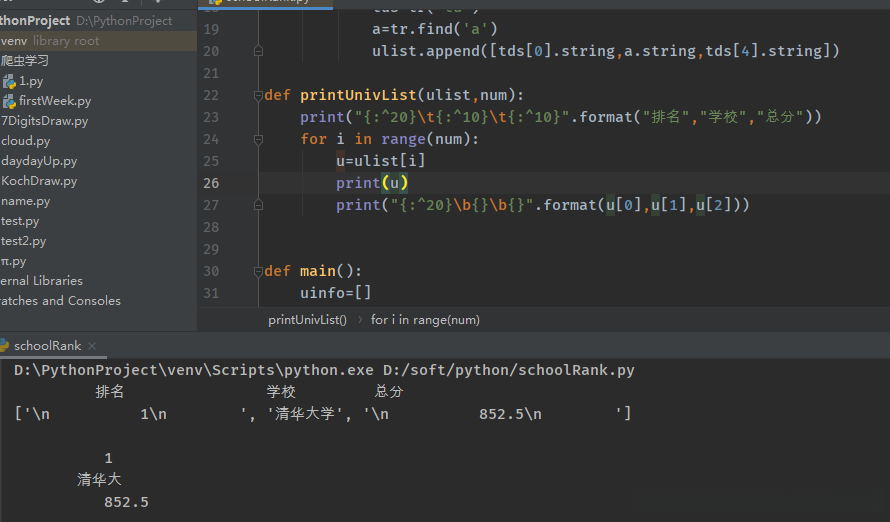890x522 pixels.
Task: Select the venv library root folder
Action: point(50,41)
